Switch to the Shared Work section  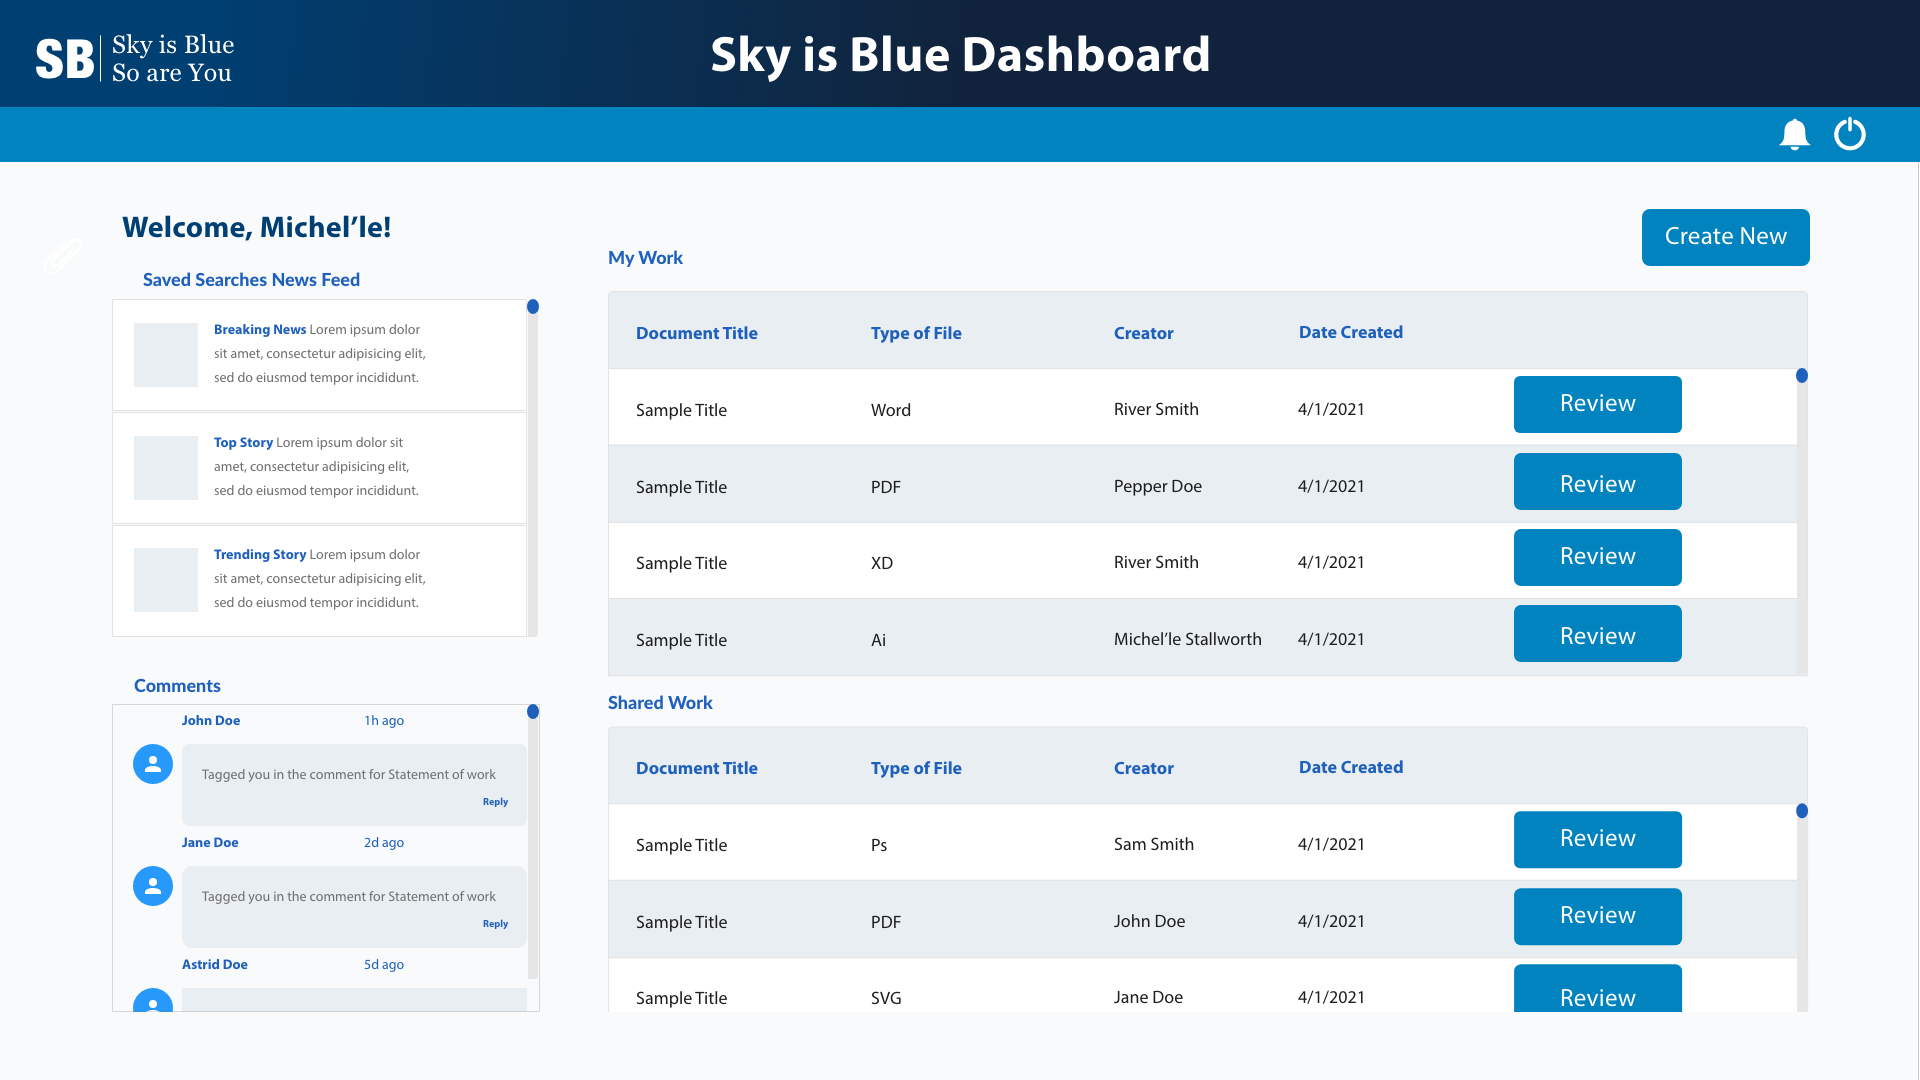[x=660, y=702]
